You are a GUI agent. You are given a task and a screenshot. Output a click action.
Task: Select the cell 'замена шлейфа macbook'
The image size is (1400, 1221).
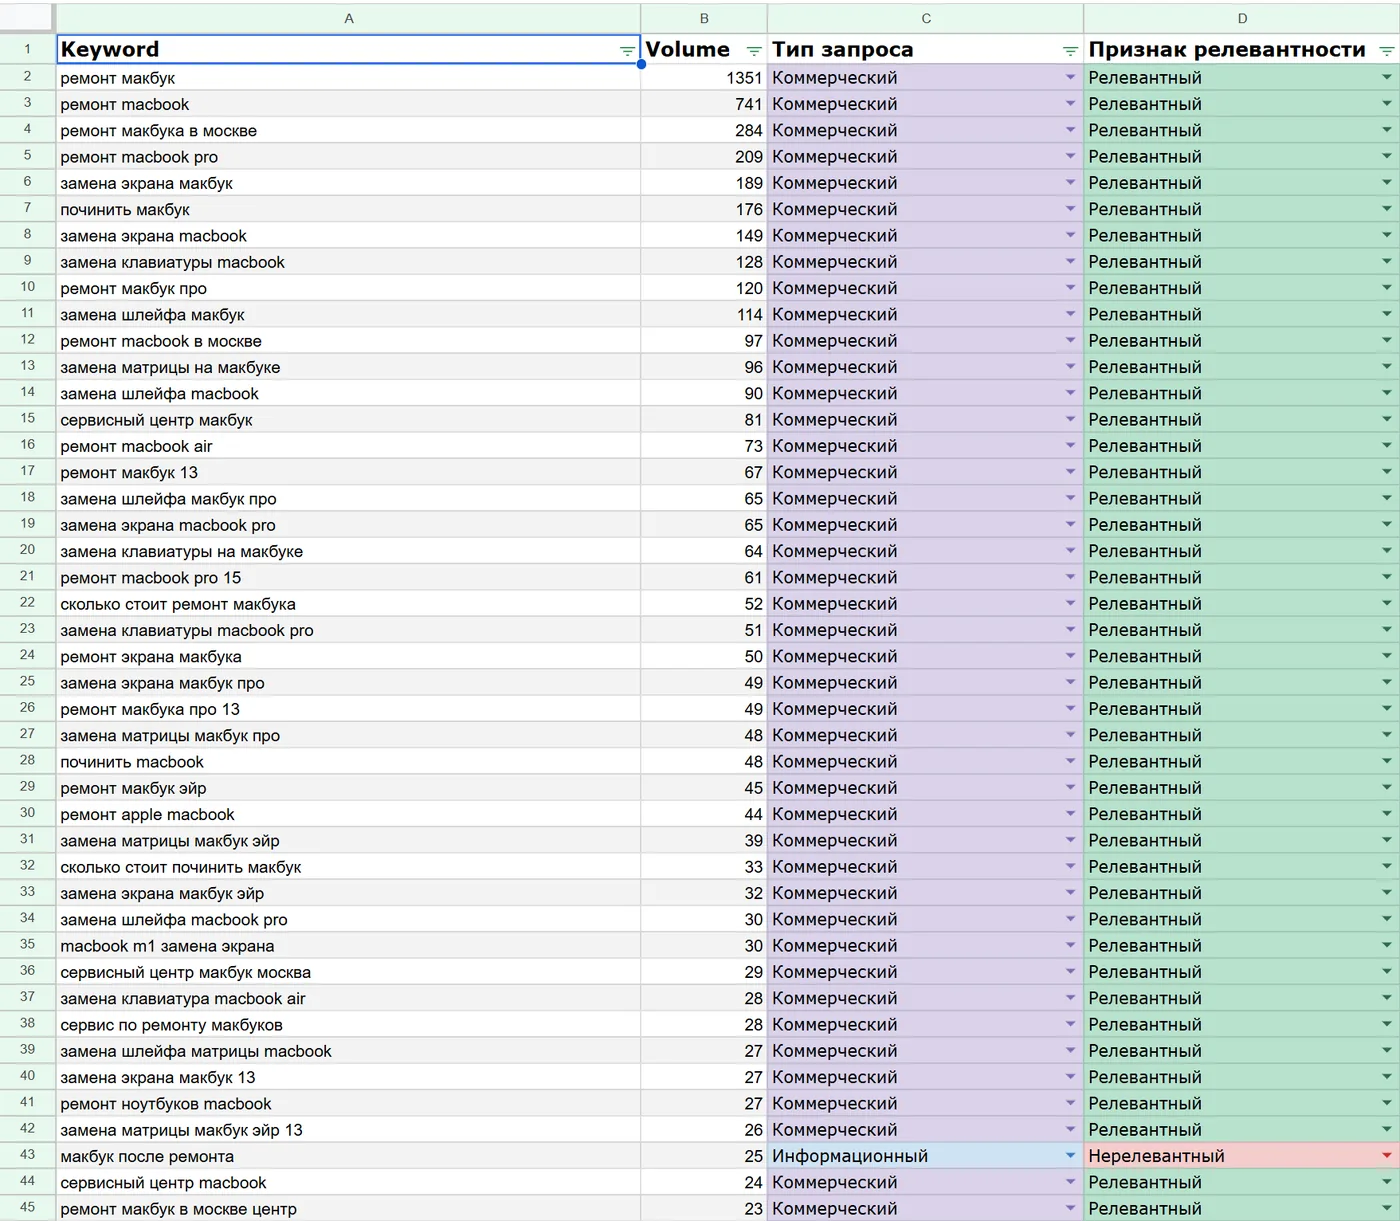(x=348, y=393)
